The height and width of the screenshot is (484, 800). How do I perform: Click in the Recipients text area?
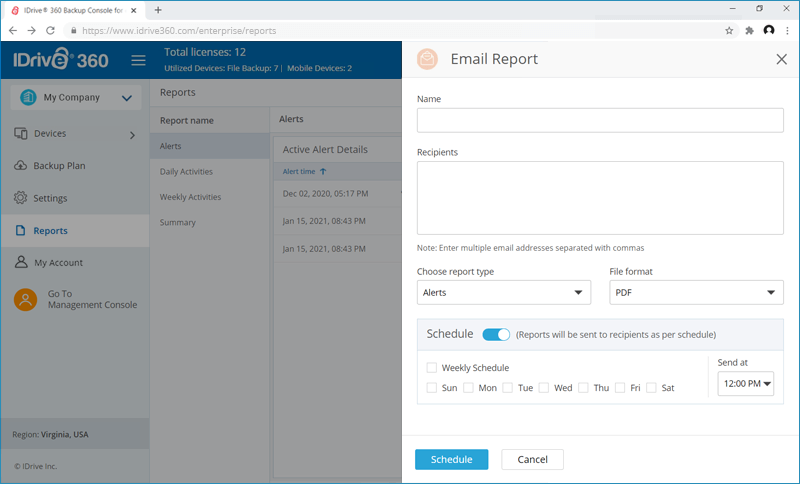pyautogui.click(x=600, y=198)
